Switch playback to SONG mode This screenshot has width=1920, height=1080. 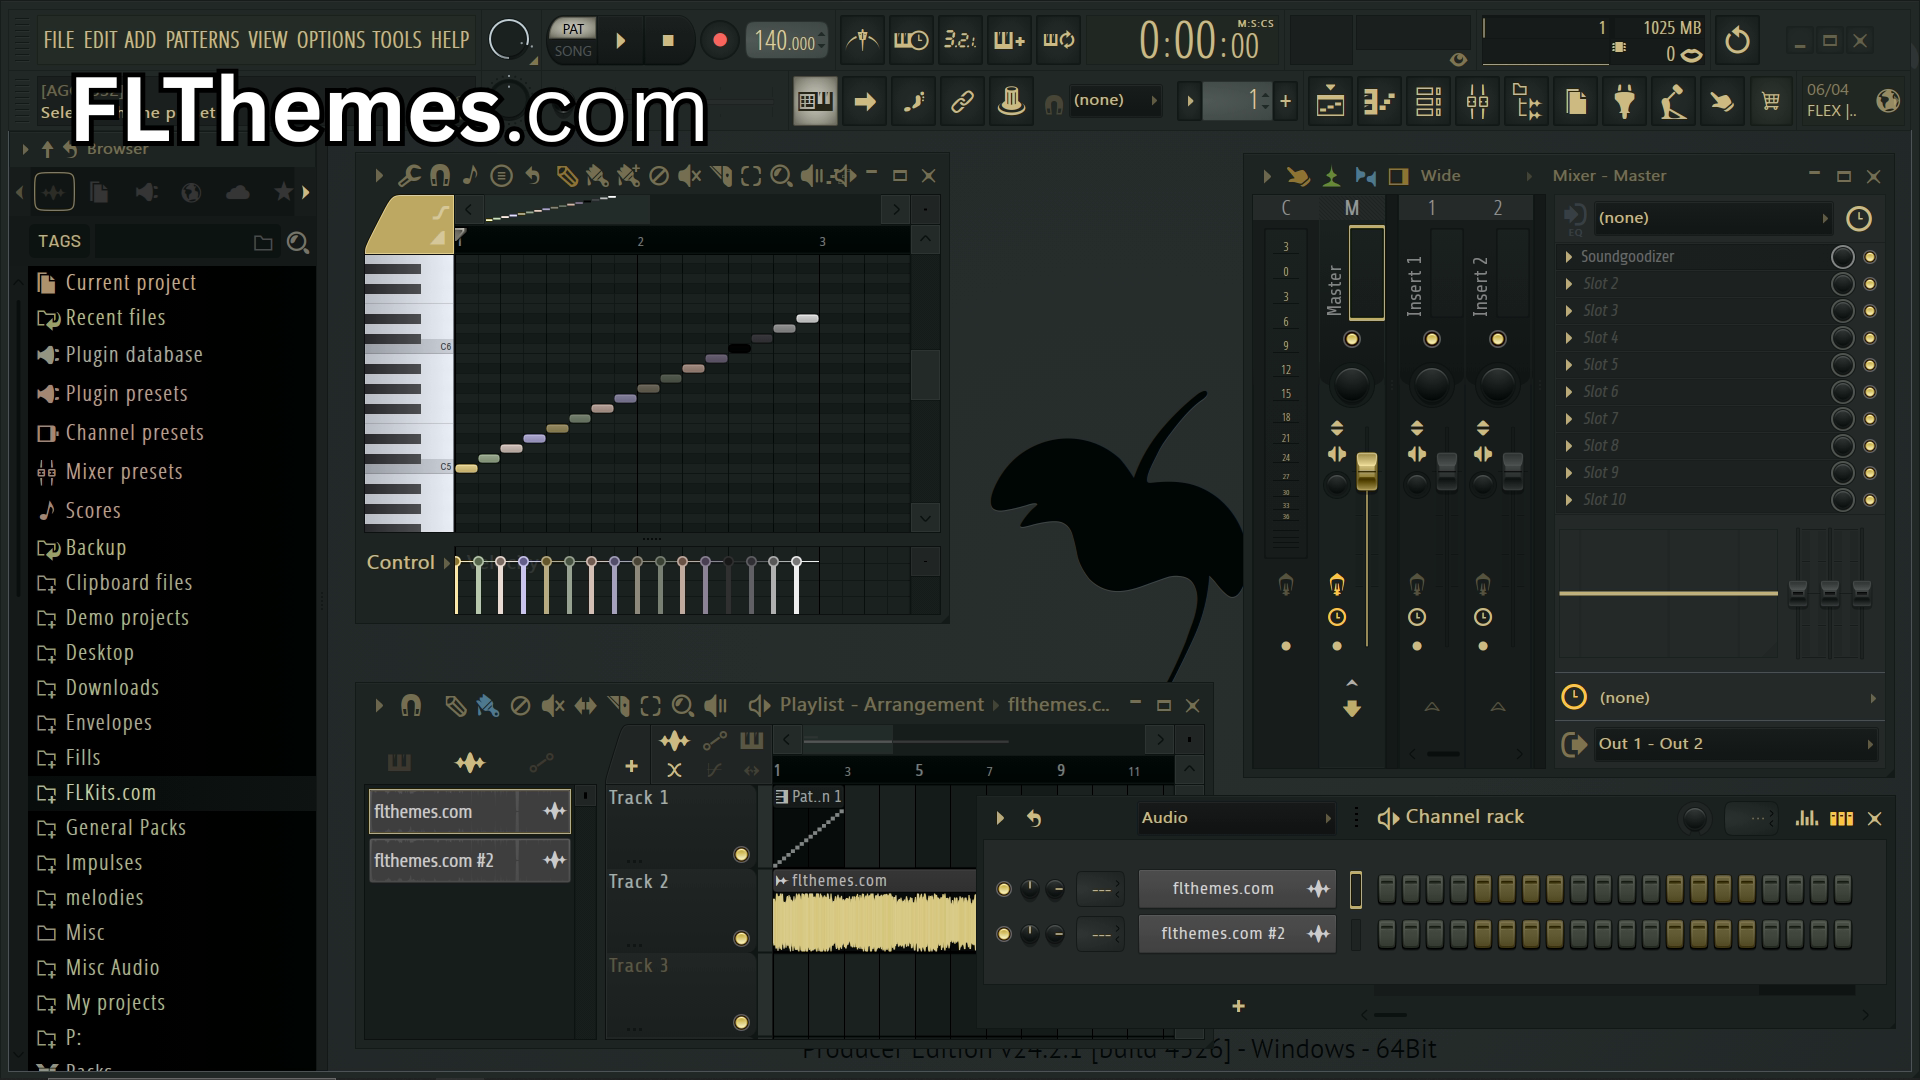(573, 51)
